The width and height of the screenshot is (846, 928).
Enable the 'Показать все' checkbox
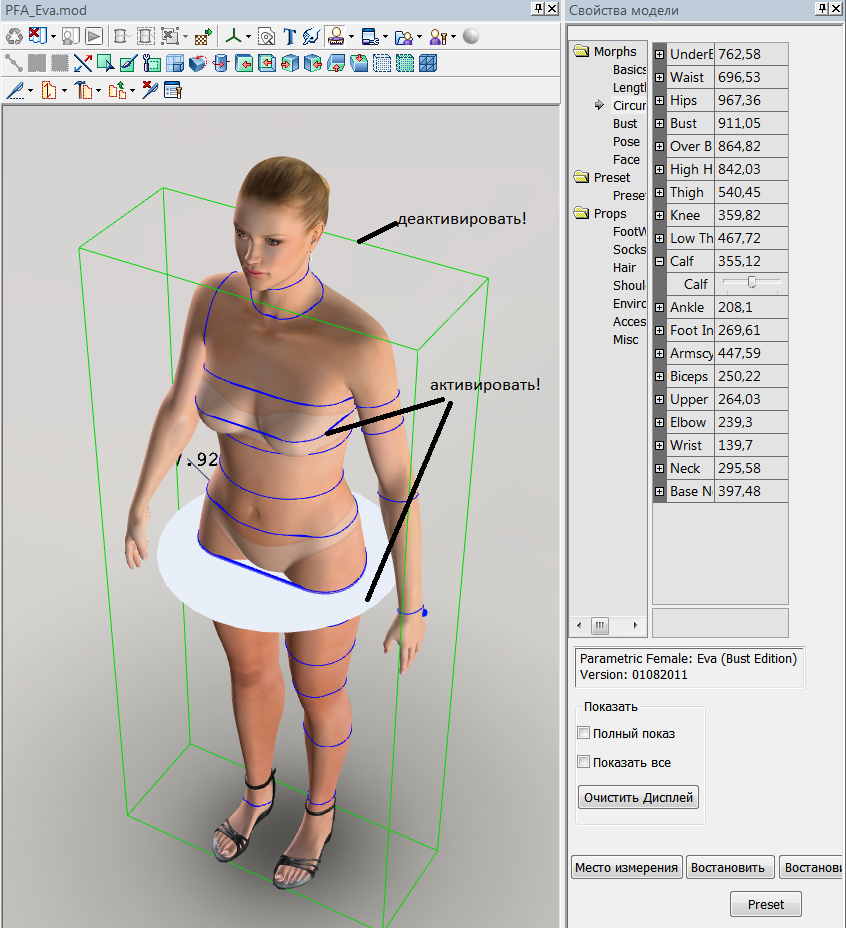pos(584,762)
